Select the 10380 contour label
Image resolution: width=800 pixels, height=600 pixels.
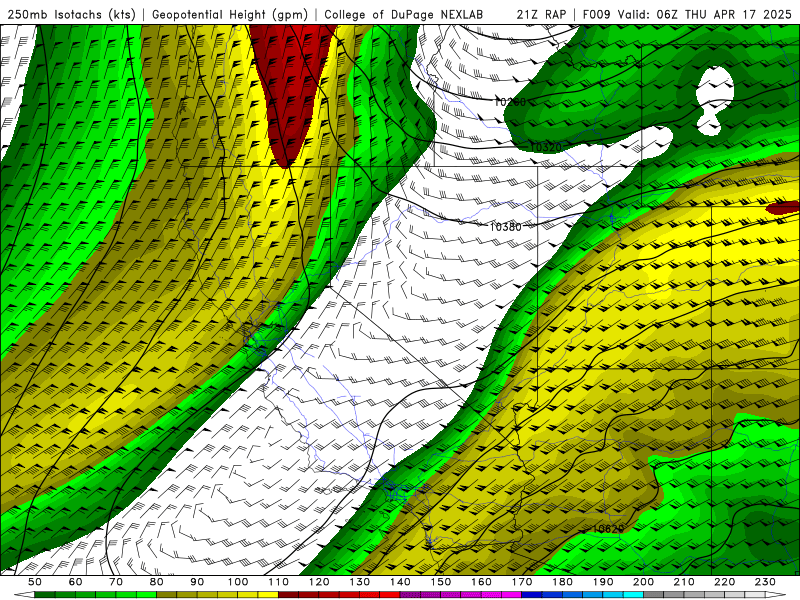point(505,227)
